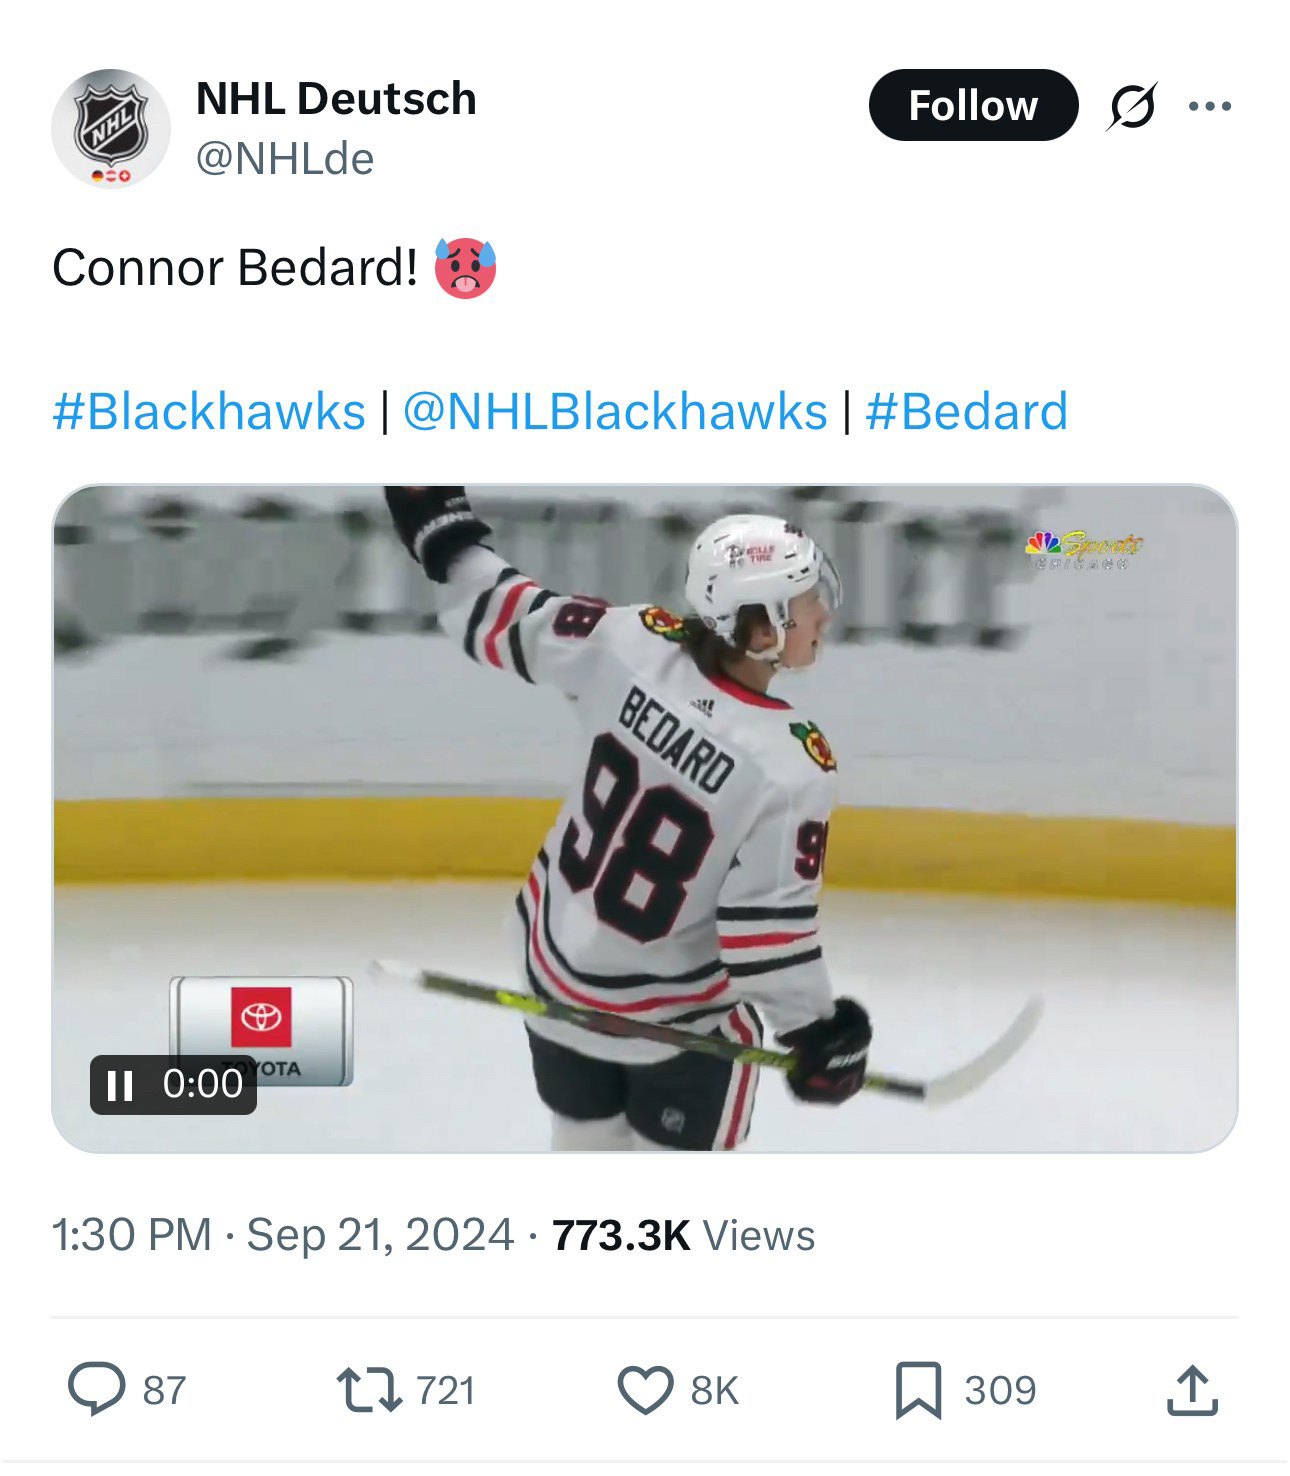The image size is (1290, 1476).
Task: Open the Bedard video thumbnail
Action: pyautogui.click(x=644, y=818)
